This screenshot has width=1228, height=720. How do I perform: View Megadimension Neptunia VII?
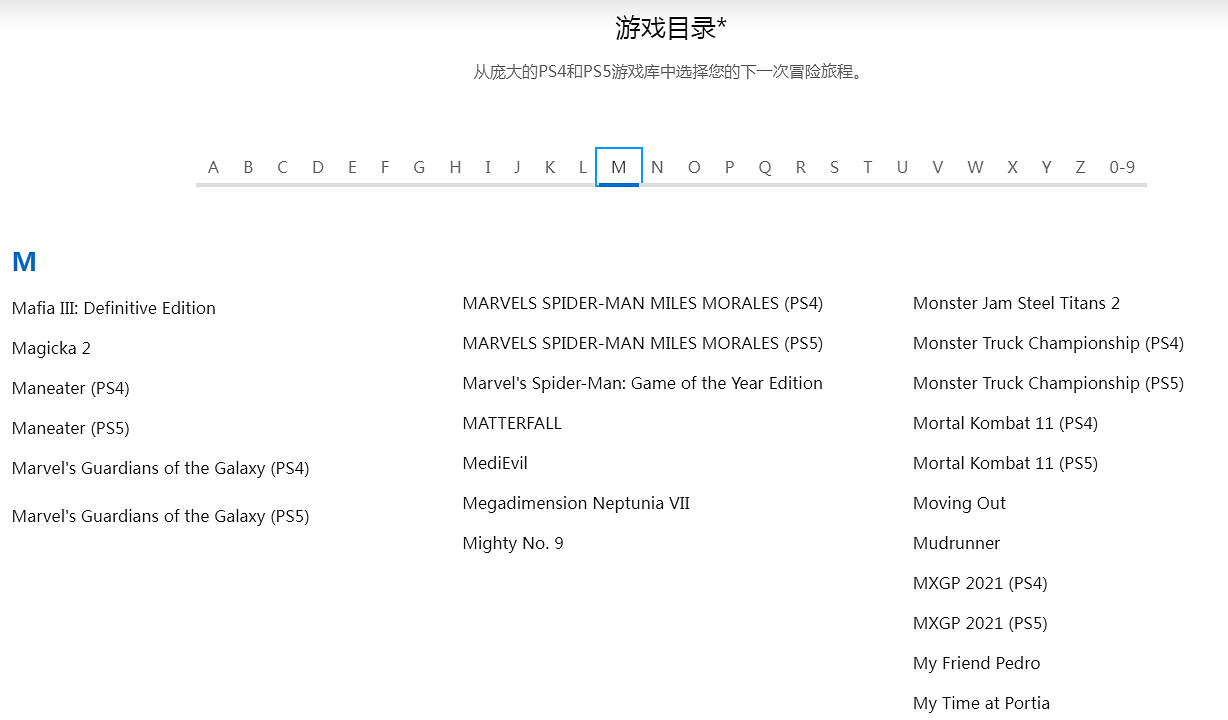pos(576,503)
